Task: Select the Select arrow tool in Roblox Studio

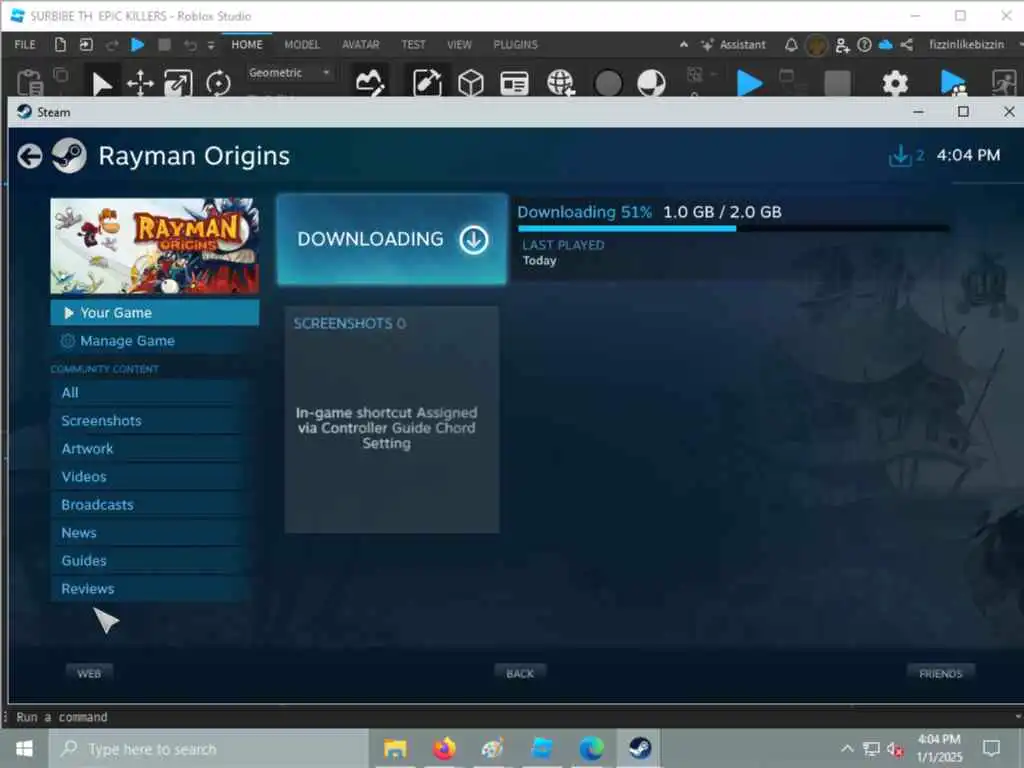Action: point(102,84)
